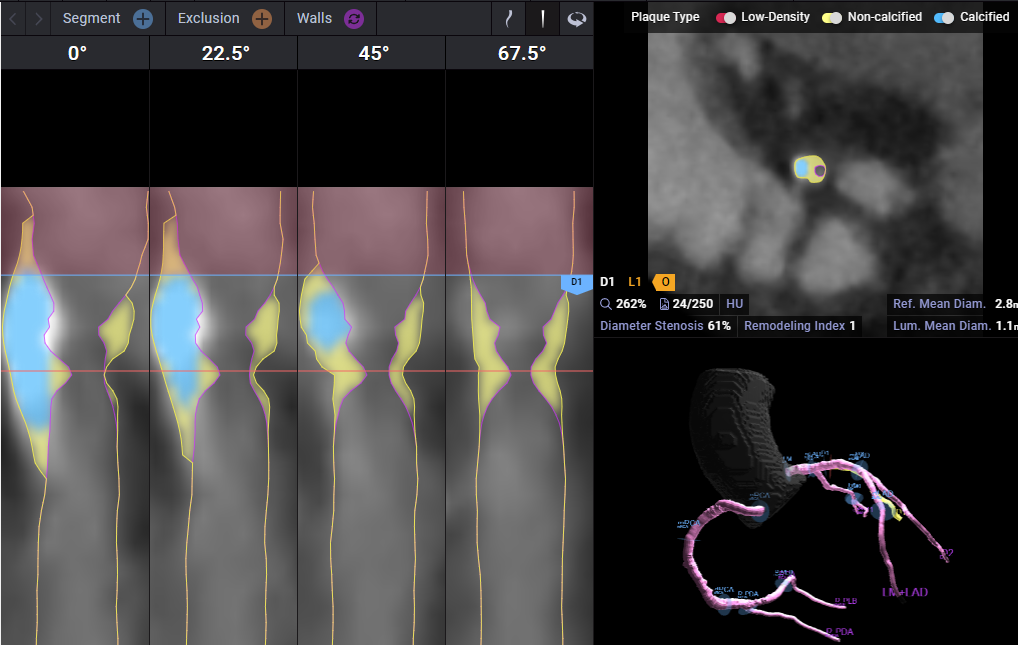Image resolution: width=1018 pixels, height=645 pixels.
Task: Select the 67.5° view header
Action: (520, 53)
